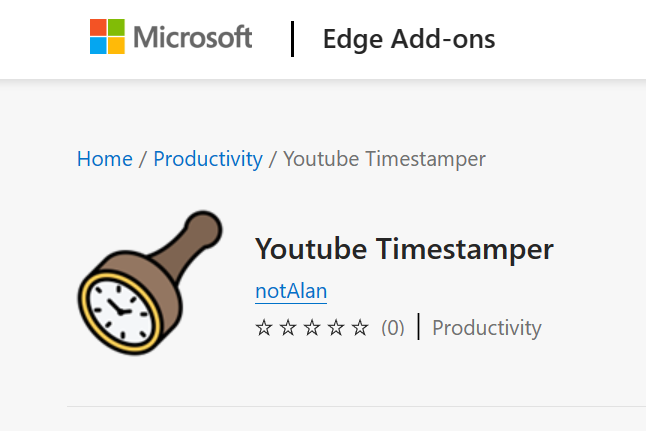Click the Microsoft wordmark text
The image size is (646, 431).
[x=192, y=38]
